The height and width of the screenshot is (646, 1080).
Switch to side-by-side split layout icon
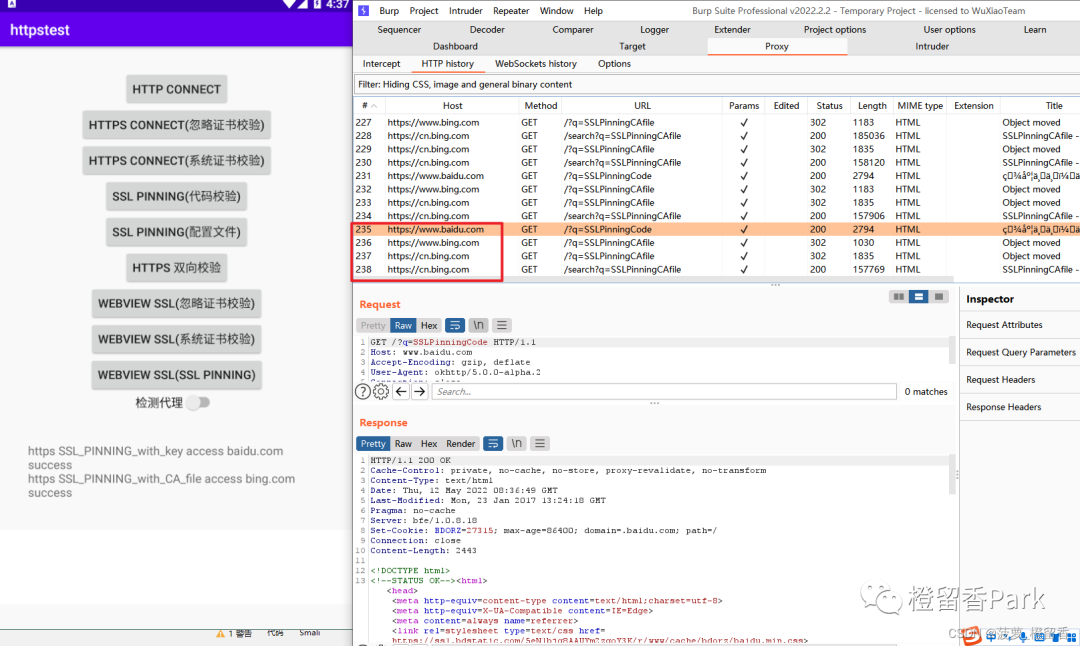(898, 297)
